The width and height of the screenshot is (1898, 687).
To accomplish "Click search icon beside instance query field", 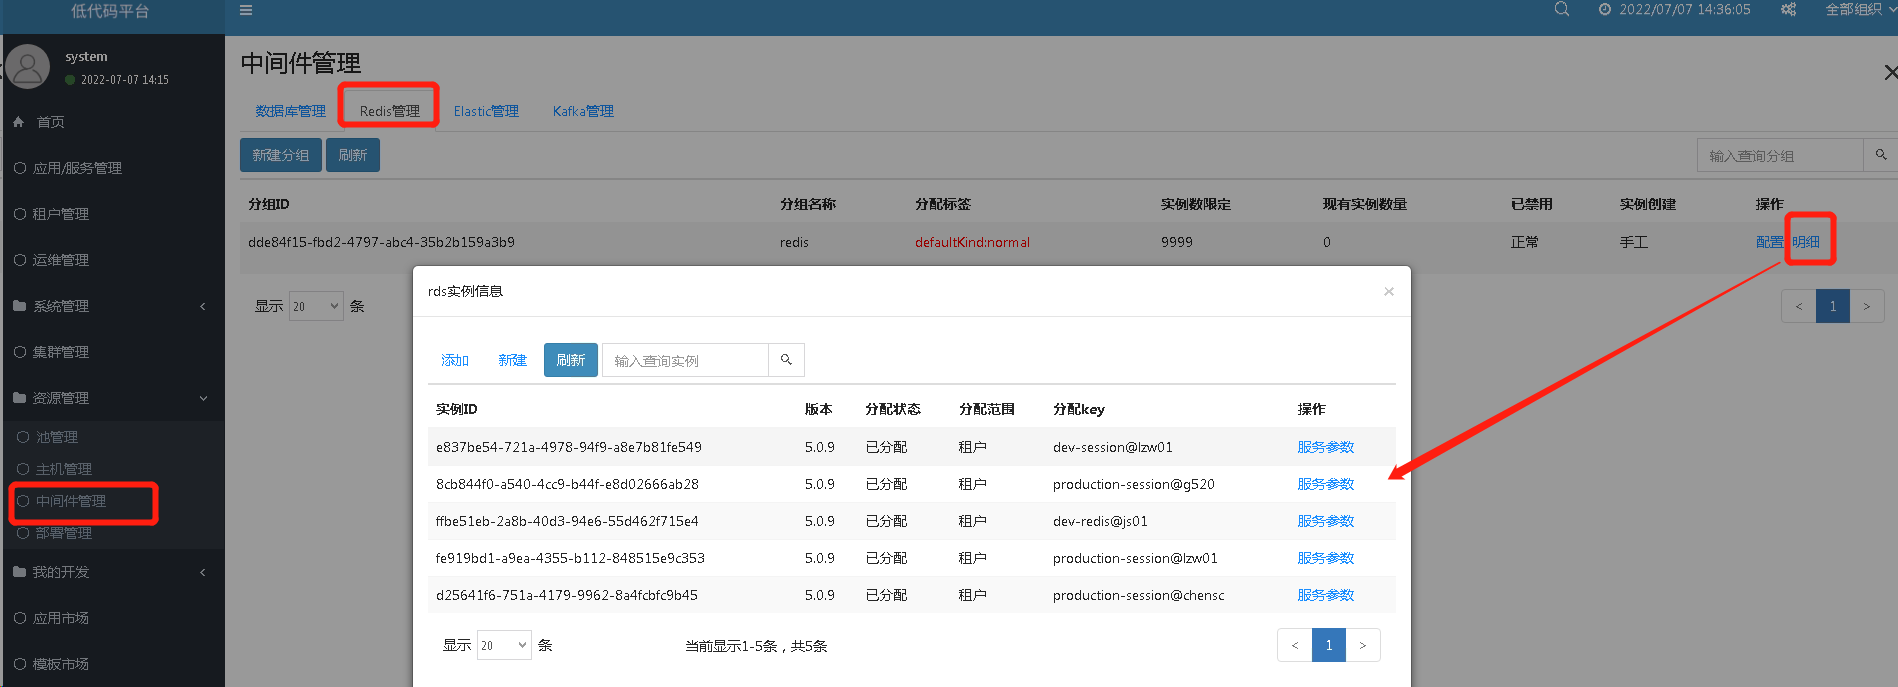I will pyautogui.click(x=787, y=360).
